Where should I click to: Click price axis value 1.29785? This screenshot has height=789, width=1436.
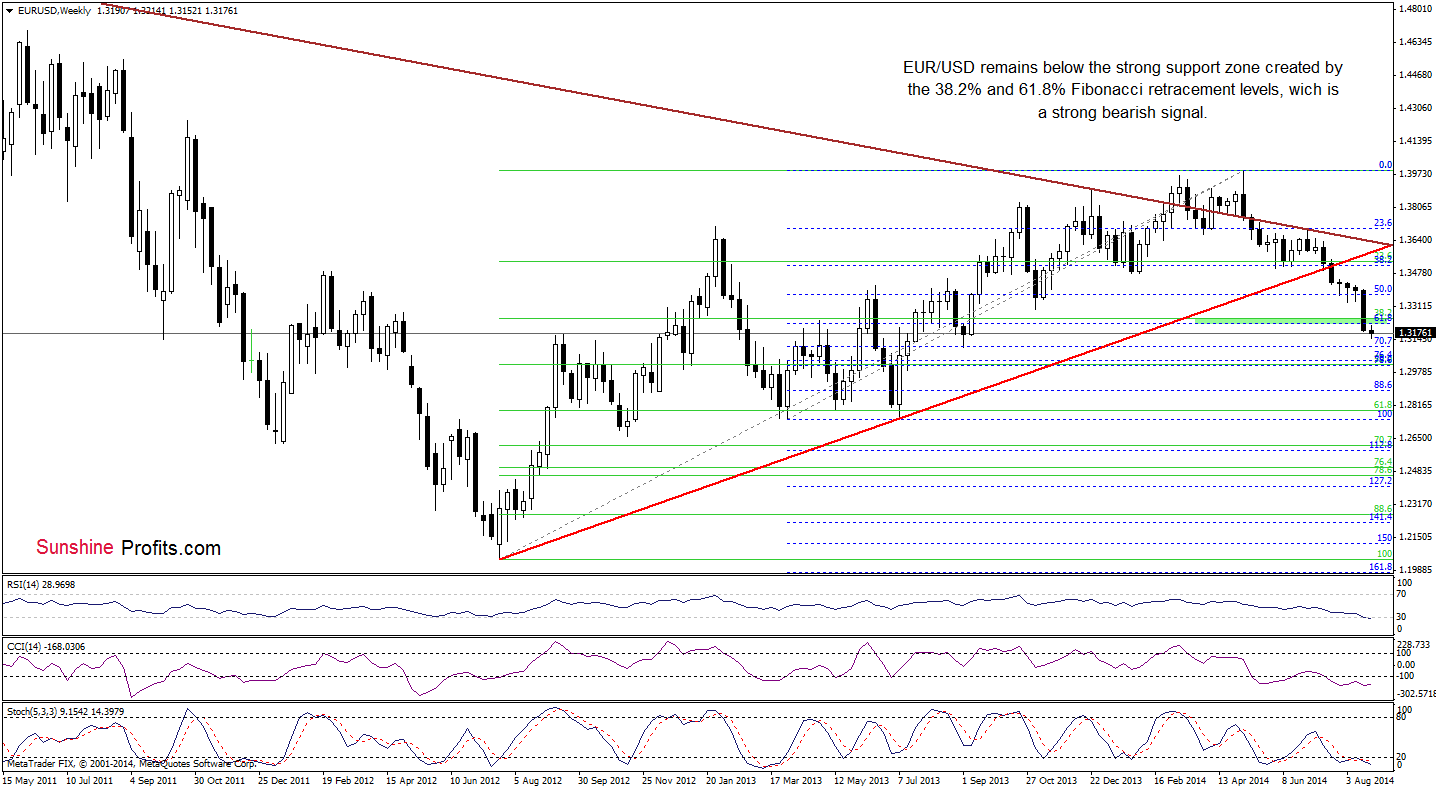[1416, 372]
